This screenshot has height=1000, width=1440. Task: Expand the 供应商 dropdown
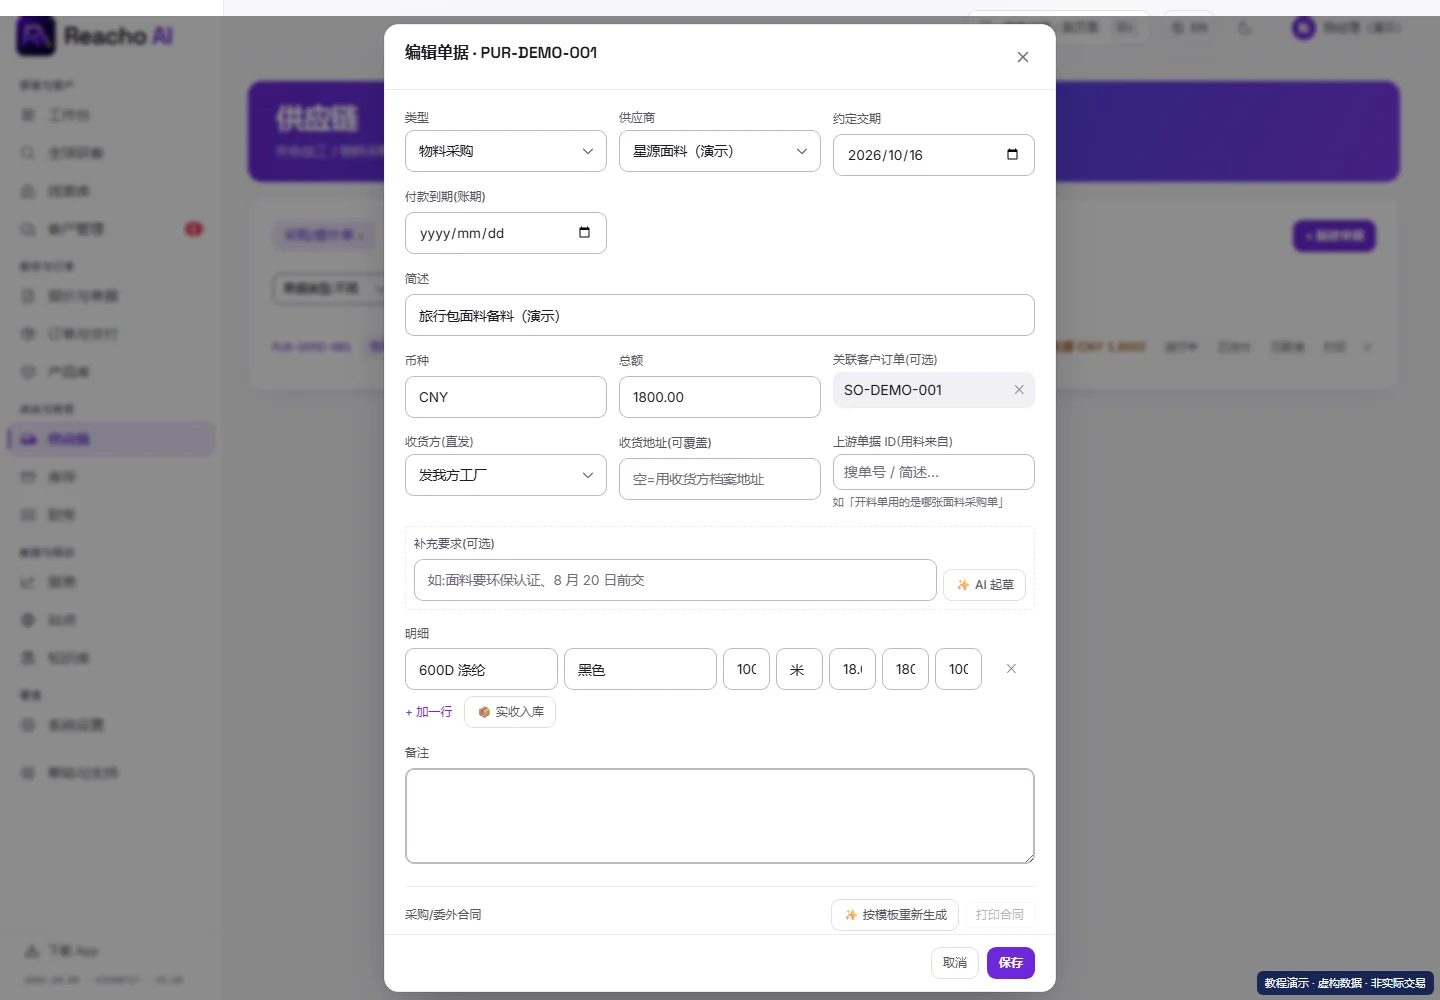click(720, 151)
